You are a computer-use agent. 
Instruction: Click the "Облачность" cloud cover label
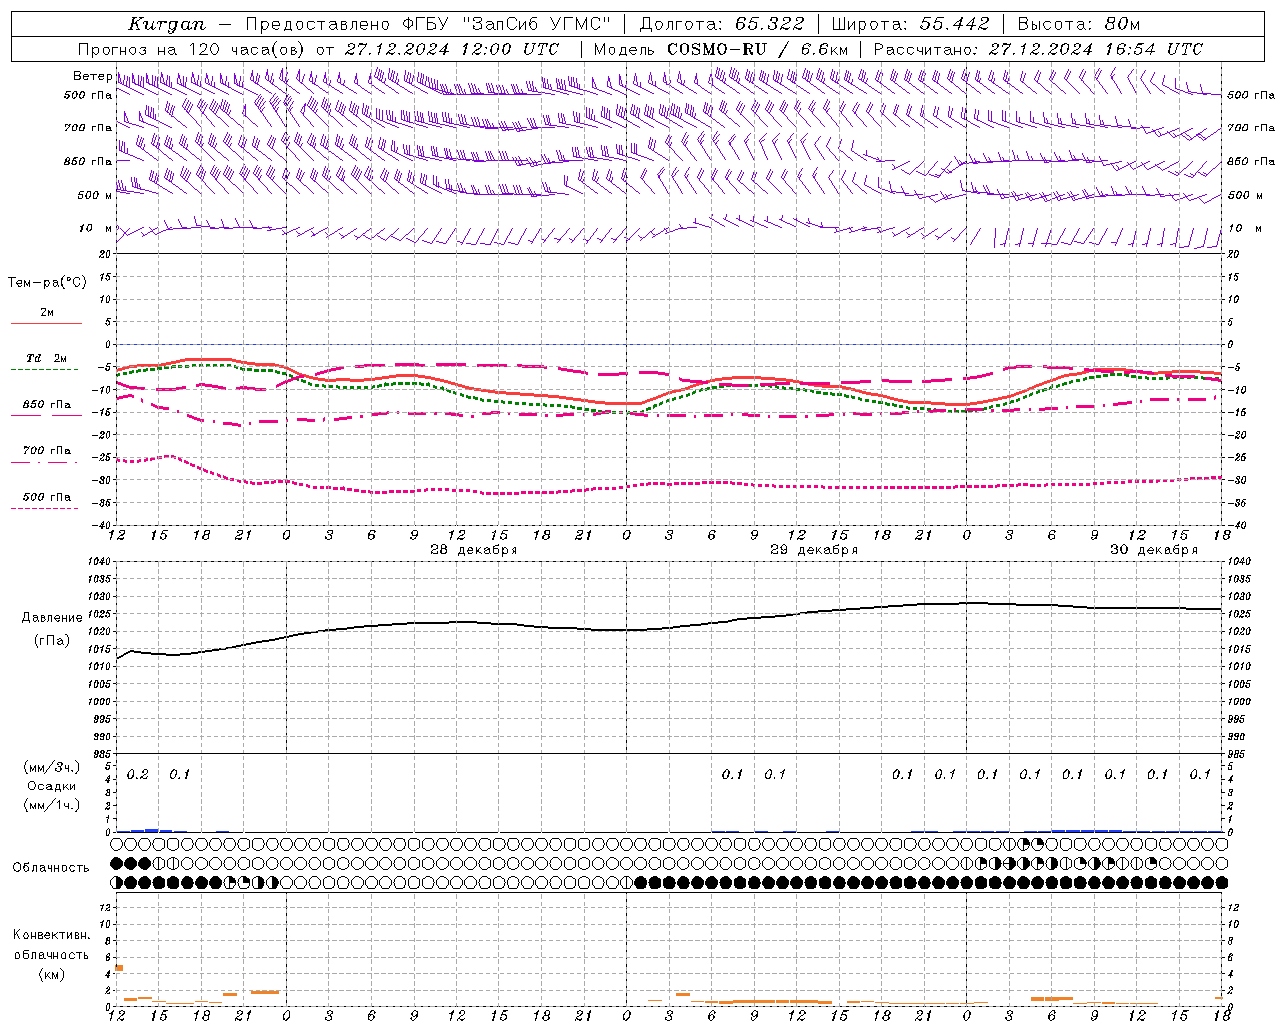click(51, 868)
